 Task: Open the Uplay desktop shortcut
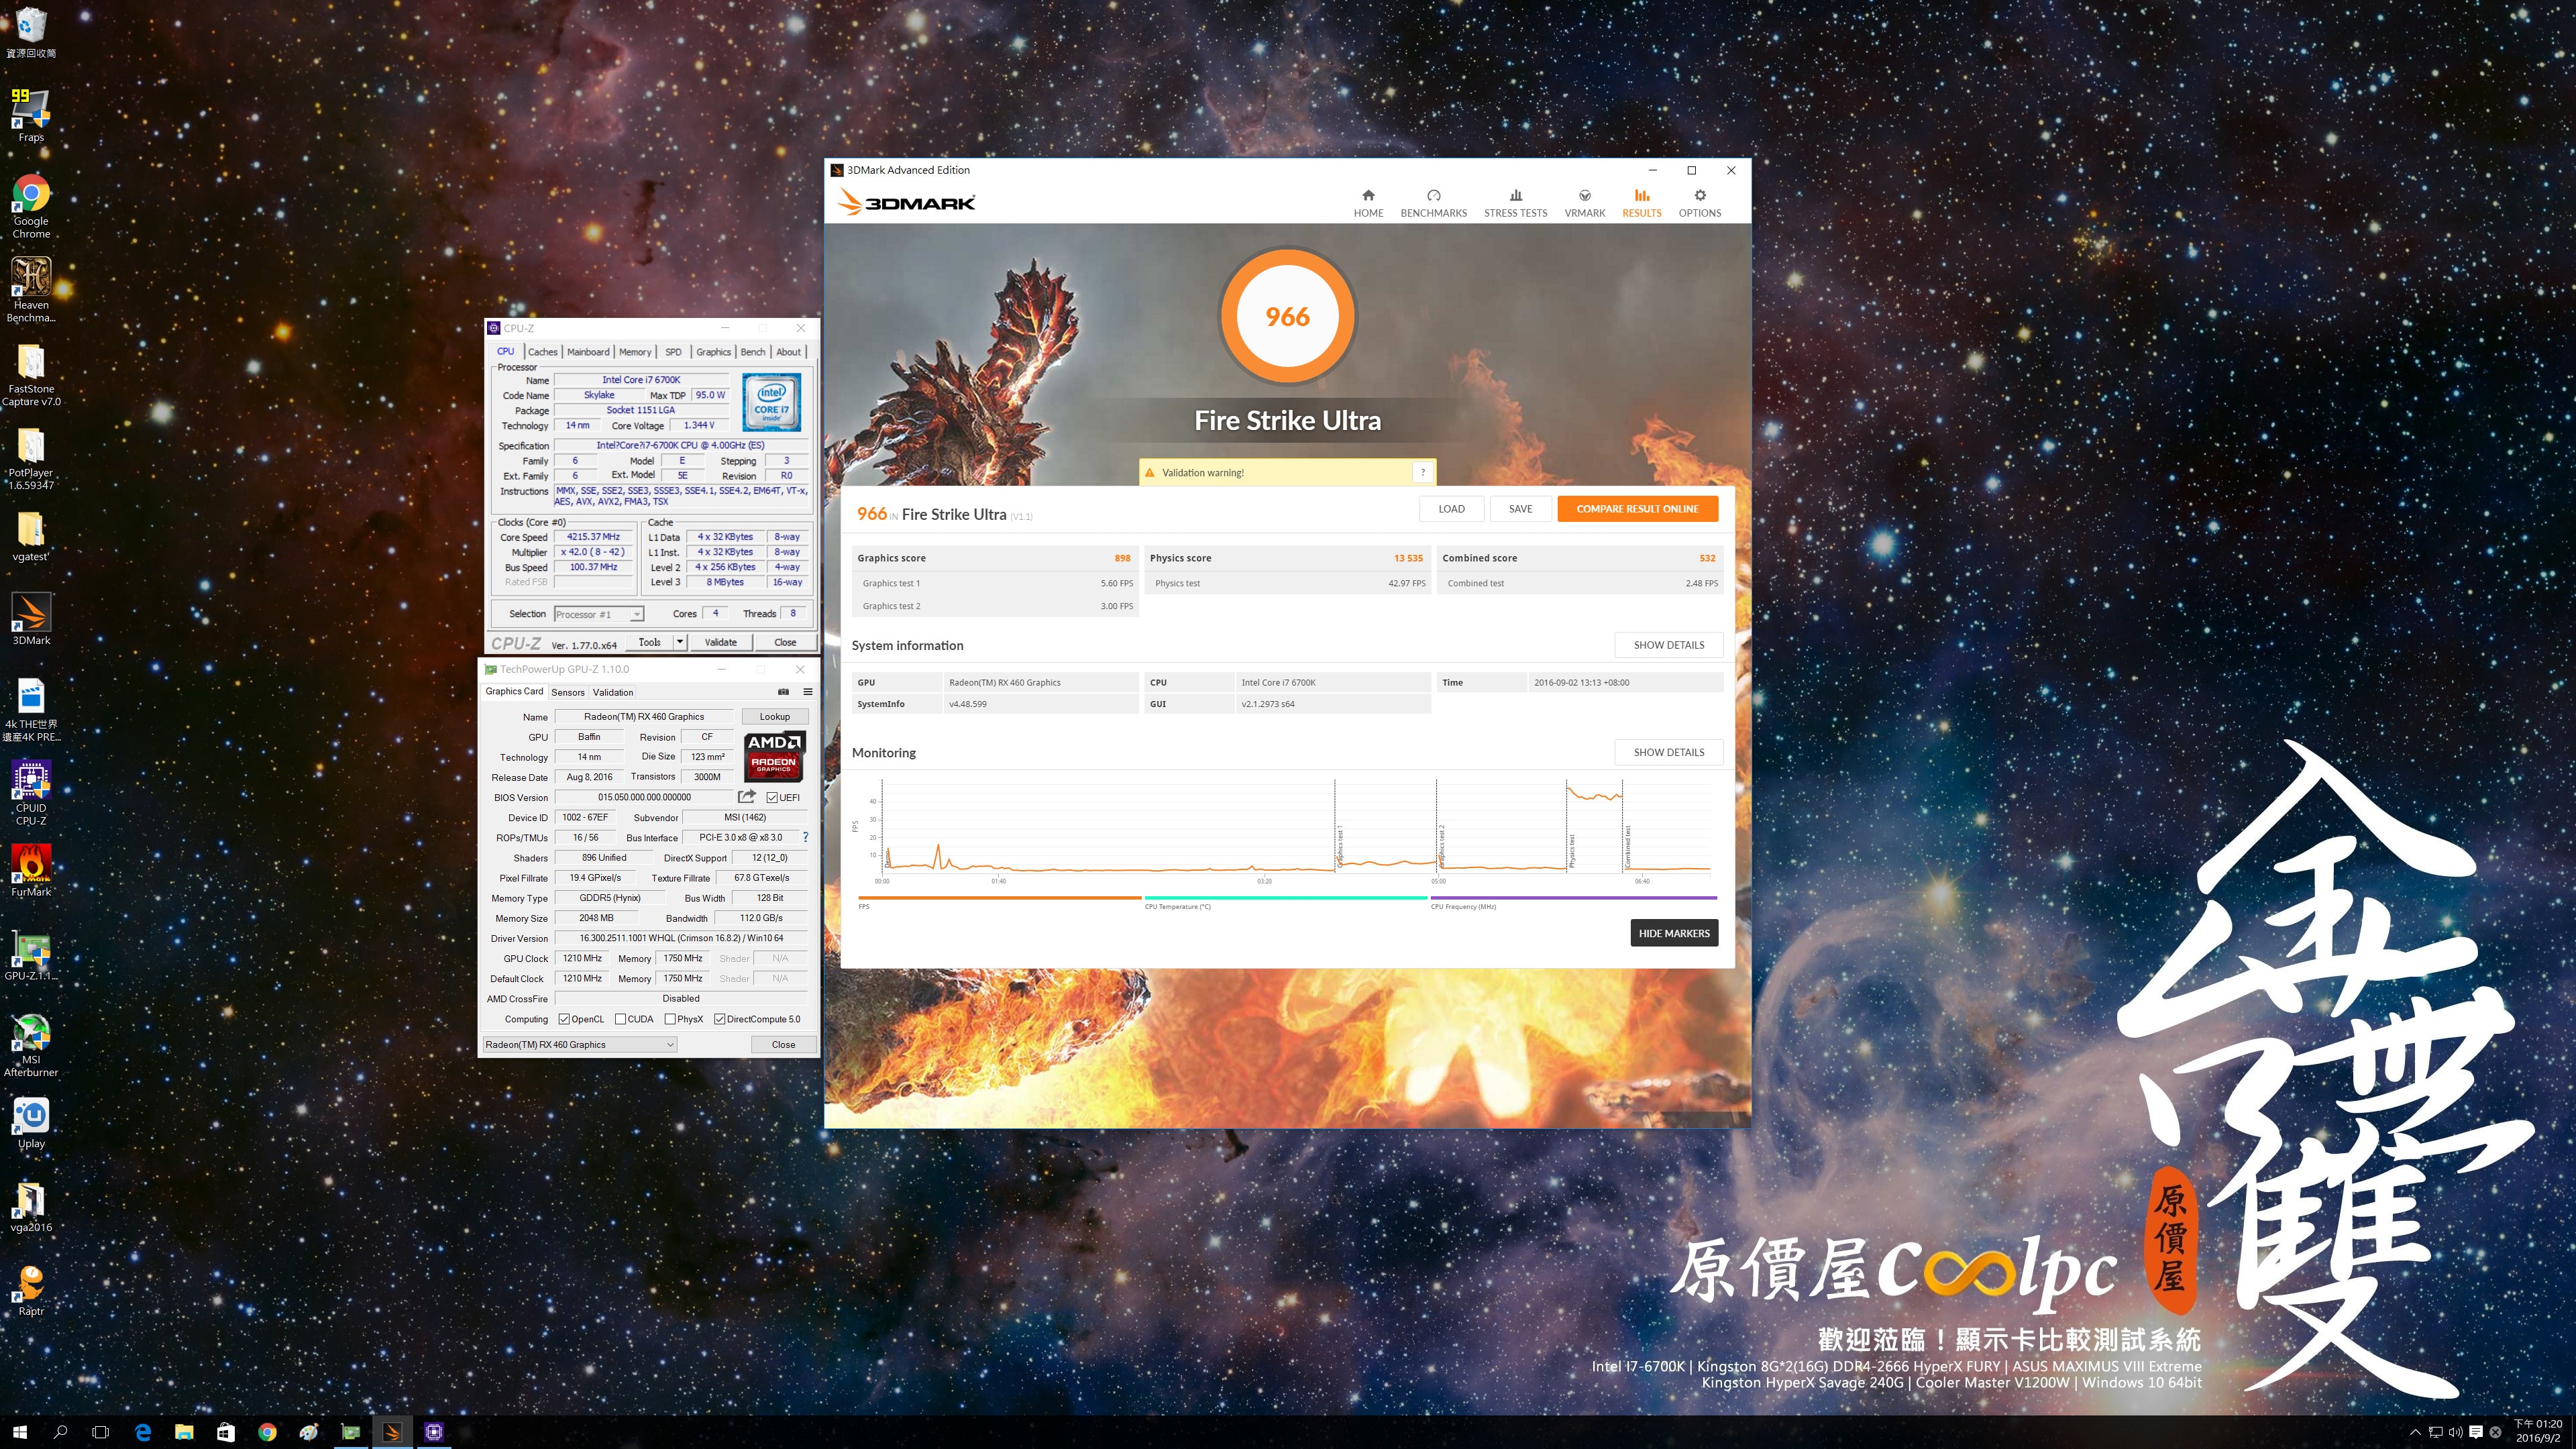point(31,1122)
